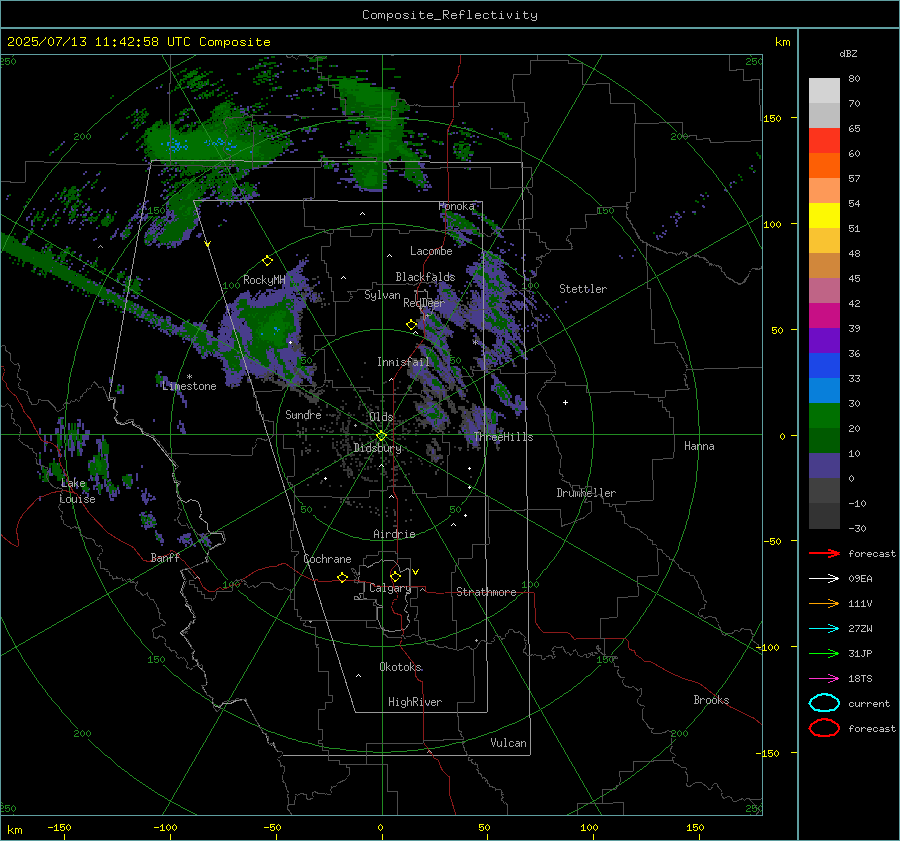This screenshot has height=841, width=900.
Task: Select the magenta 39-42 dBZ swatch
Action: 824,316
